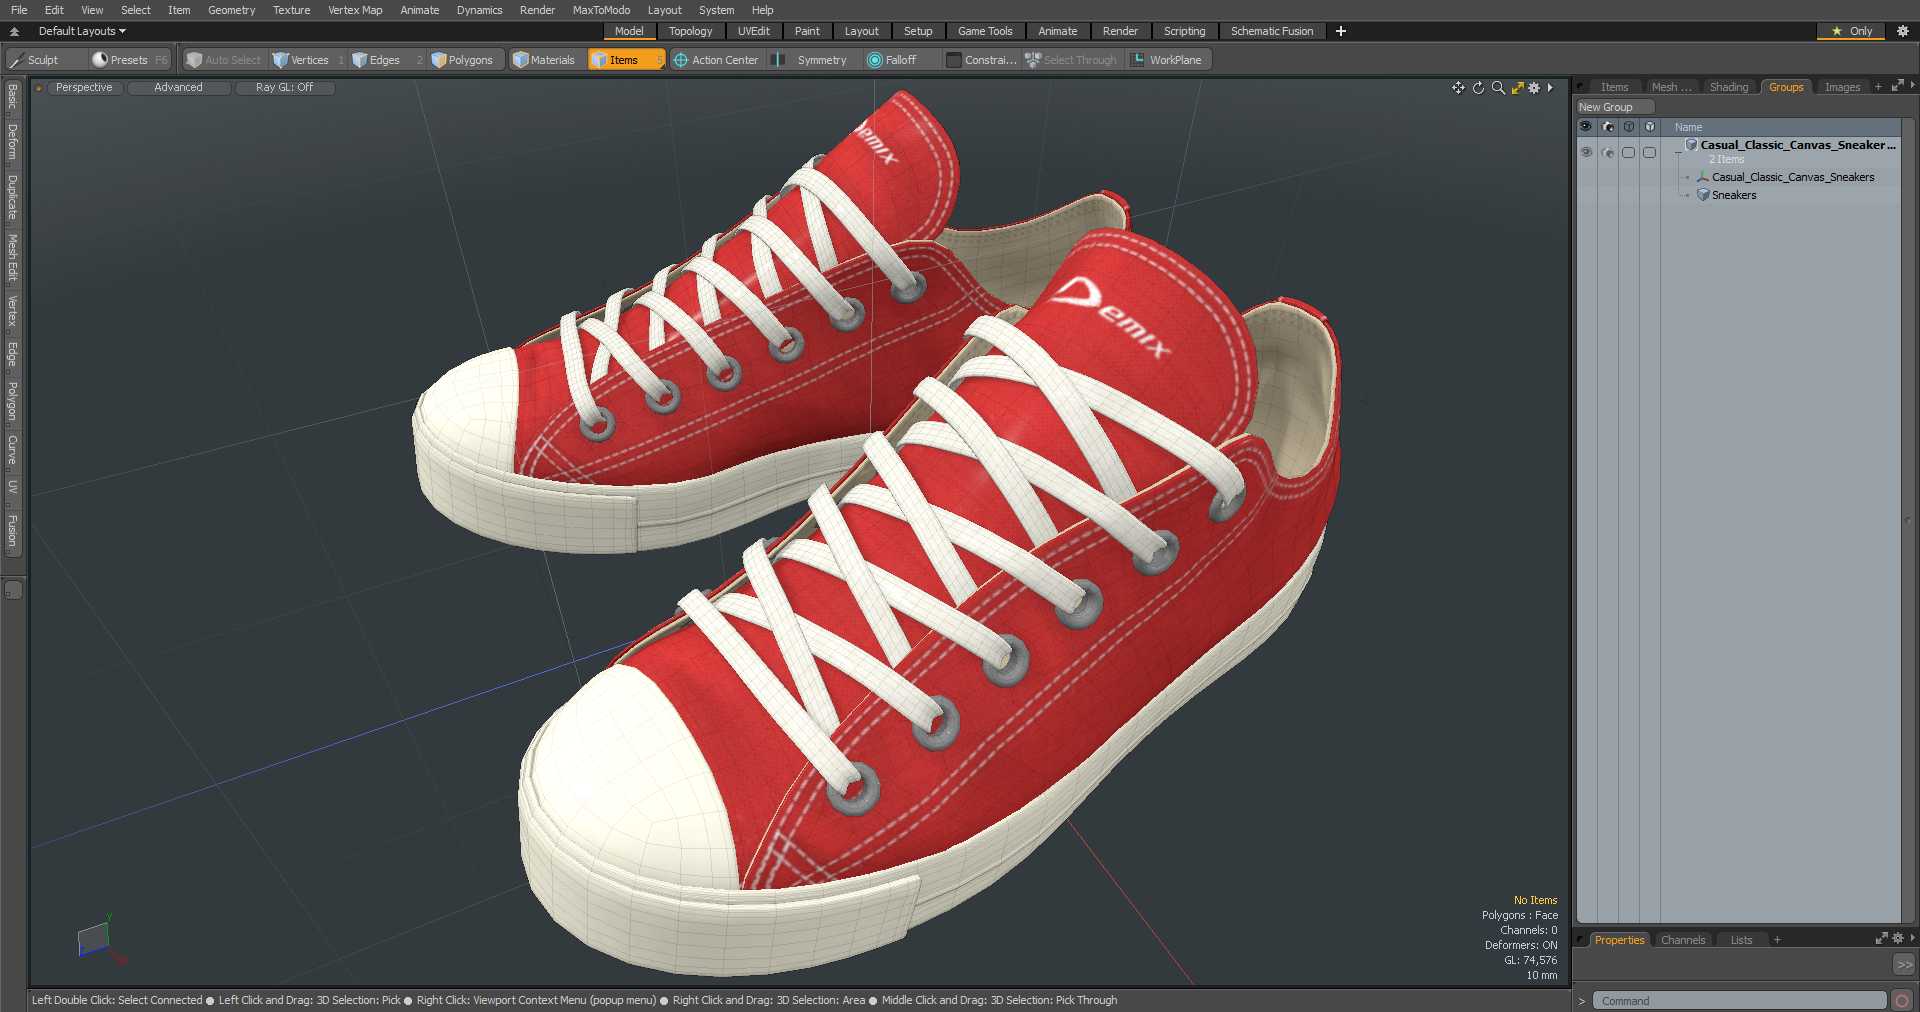Select the Sneakers mesh item
The height and width of the screenshot is (1012, 1920).
(1733, 195)
